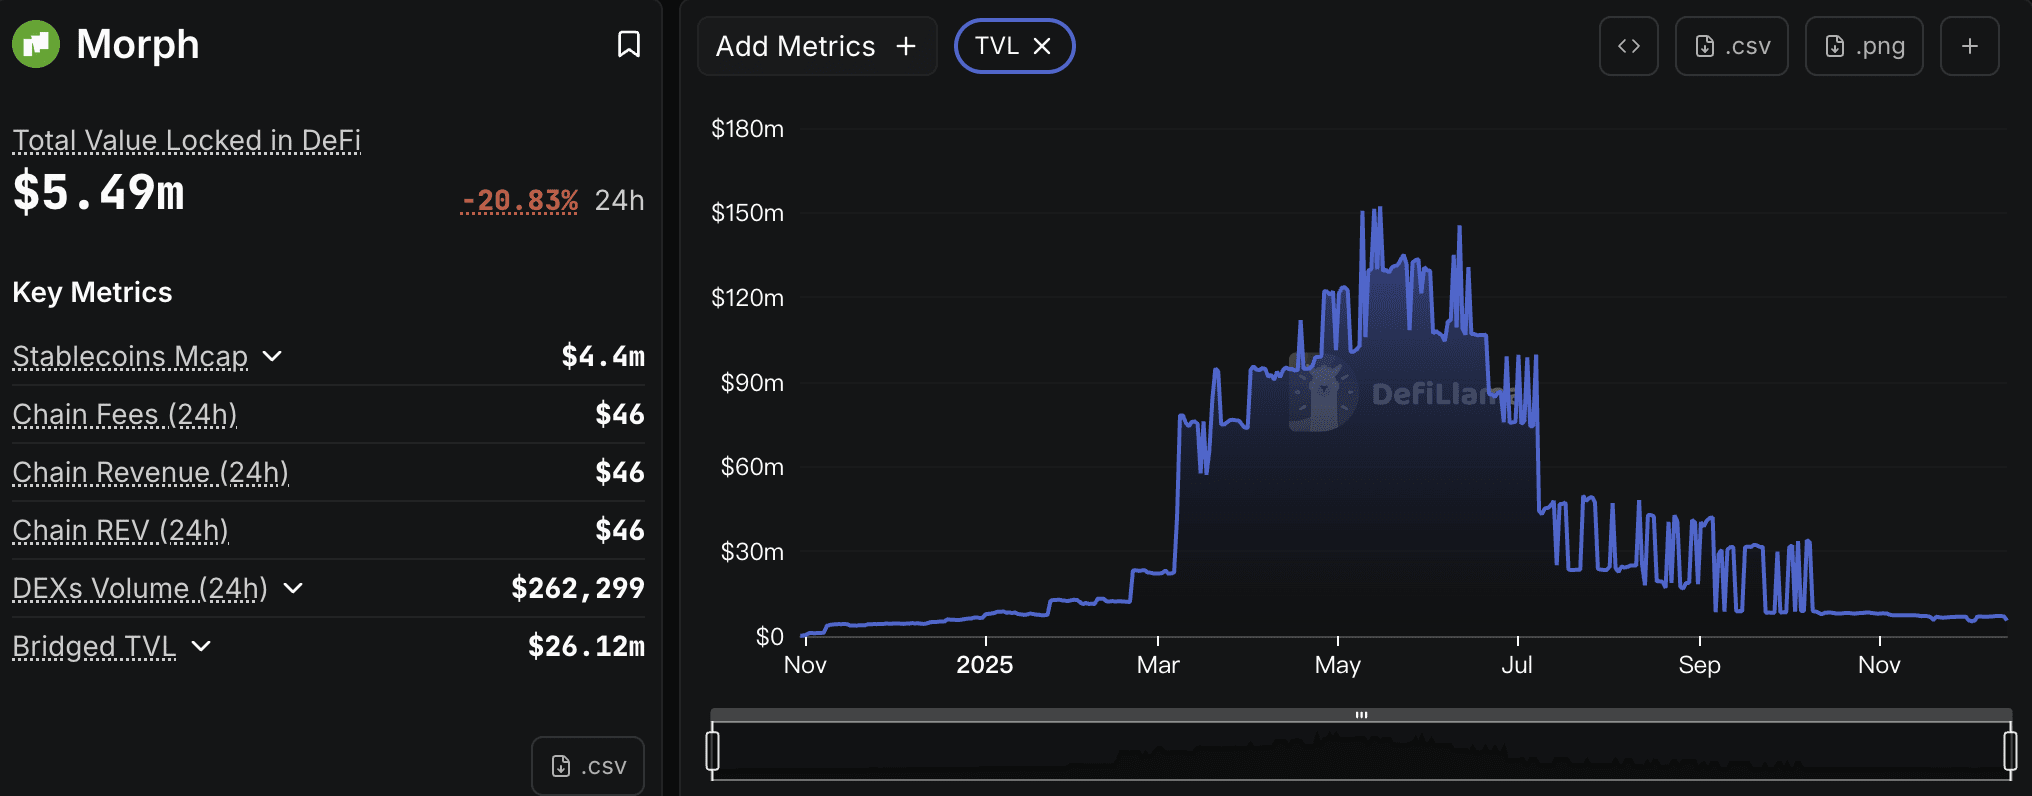Click the May label on chart axis

[x=1338, y=665]
